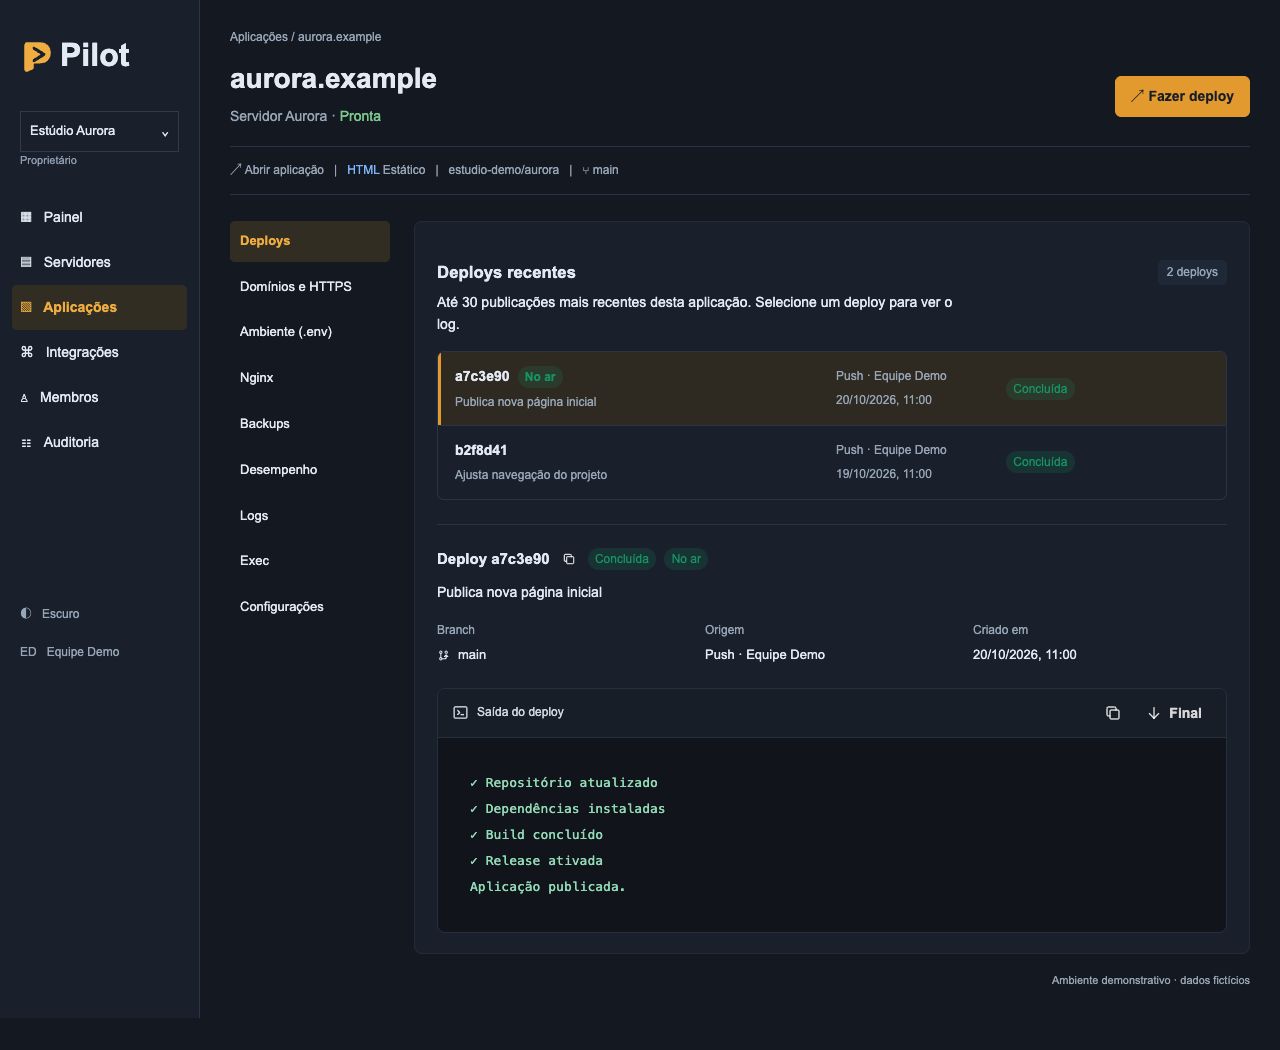Click the Painel grid icon
Viewport: 1280px width, 1050px height.
point(27,217)
